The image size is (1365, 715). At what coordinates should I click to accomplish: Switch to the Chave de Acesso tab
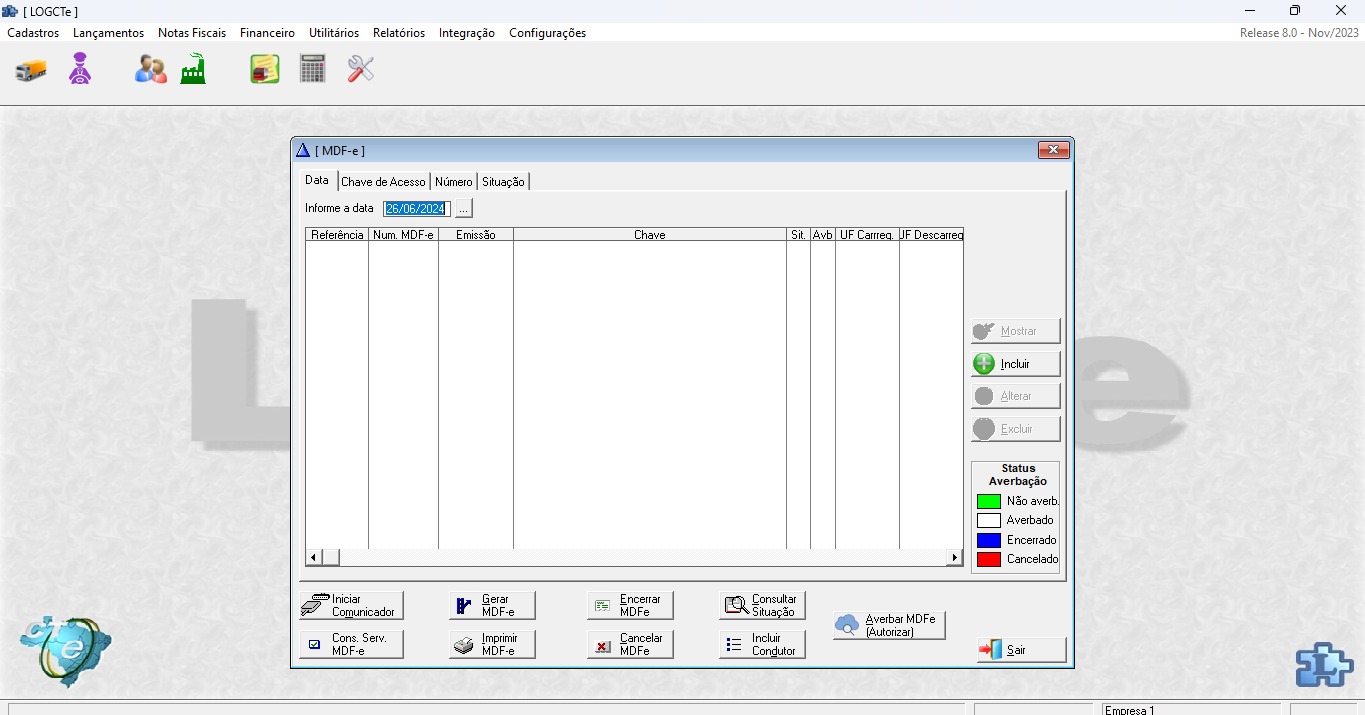(x=383, y=182)
